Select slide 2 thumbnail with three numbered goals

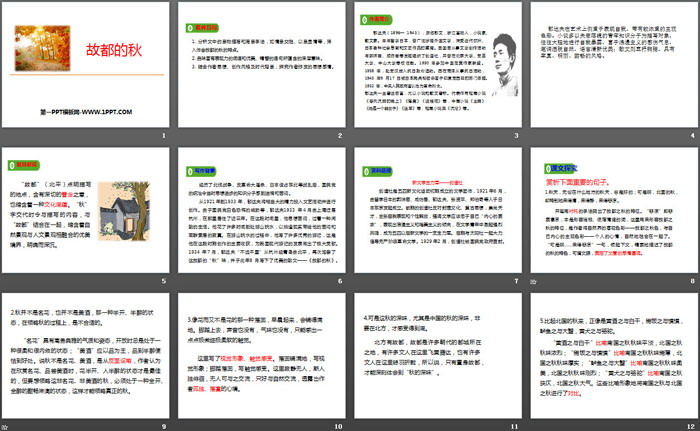click(x=262, y=65)
